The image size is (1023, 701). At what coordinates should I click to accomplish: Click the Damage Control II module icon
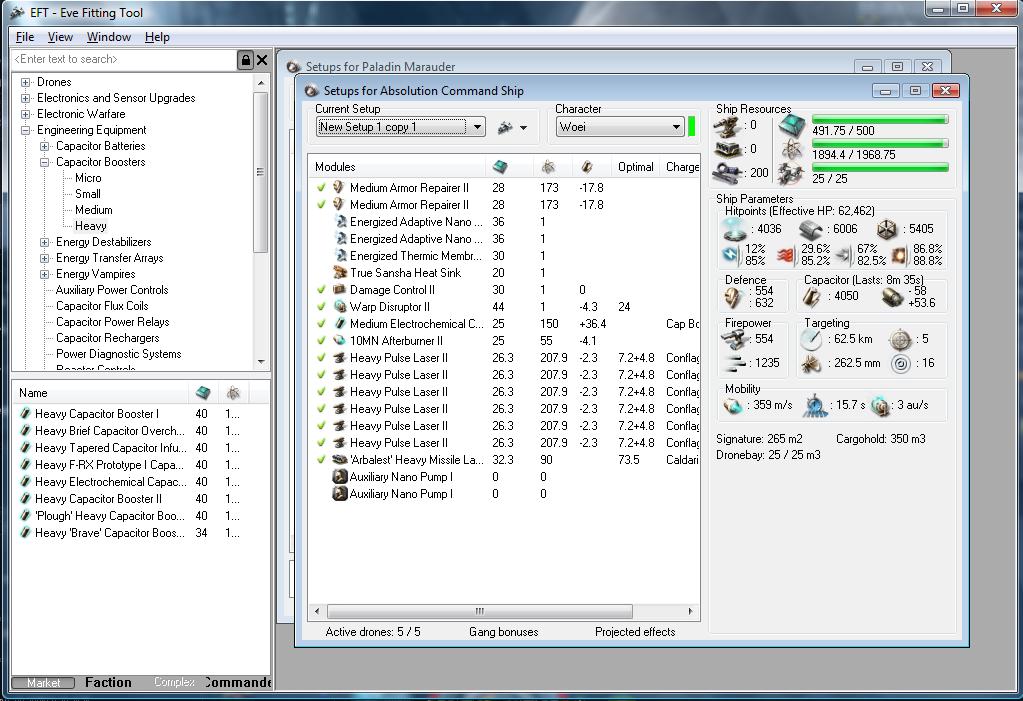click(340, 290)
